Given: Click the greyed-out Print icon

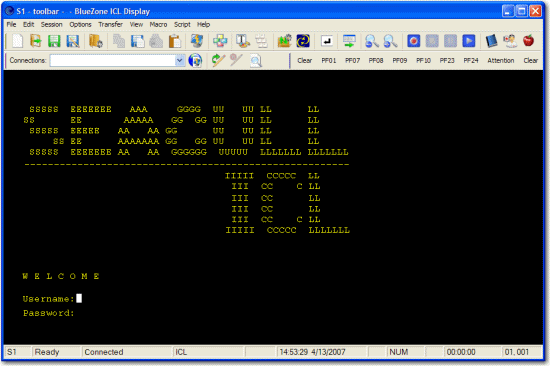Looking at the screenshot, I should 156,41.
